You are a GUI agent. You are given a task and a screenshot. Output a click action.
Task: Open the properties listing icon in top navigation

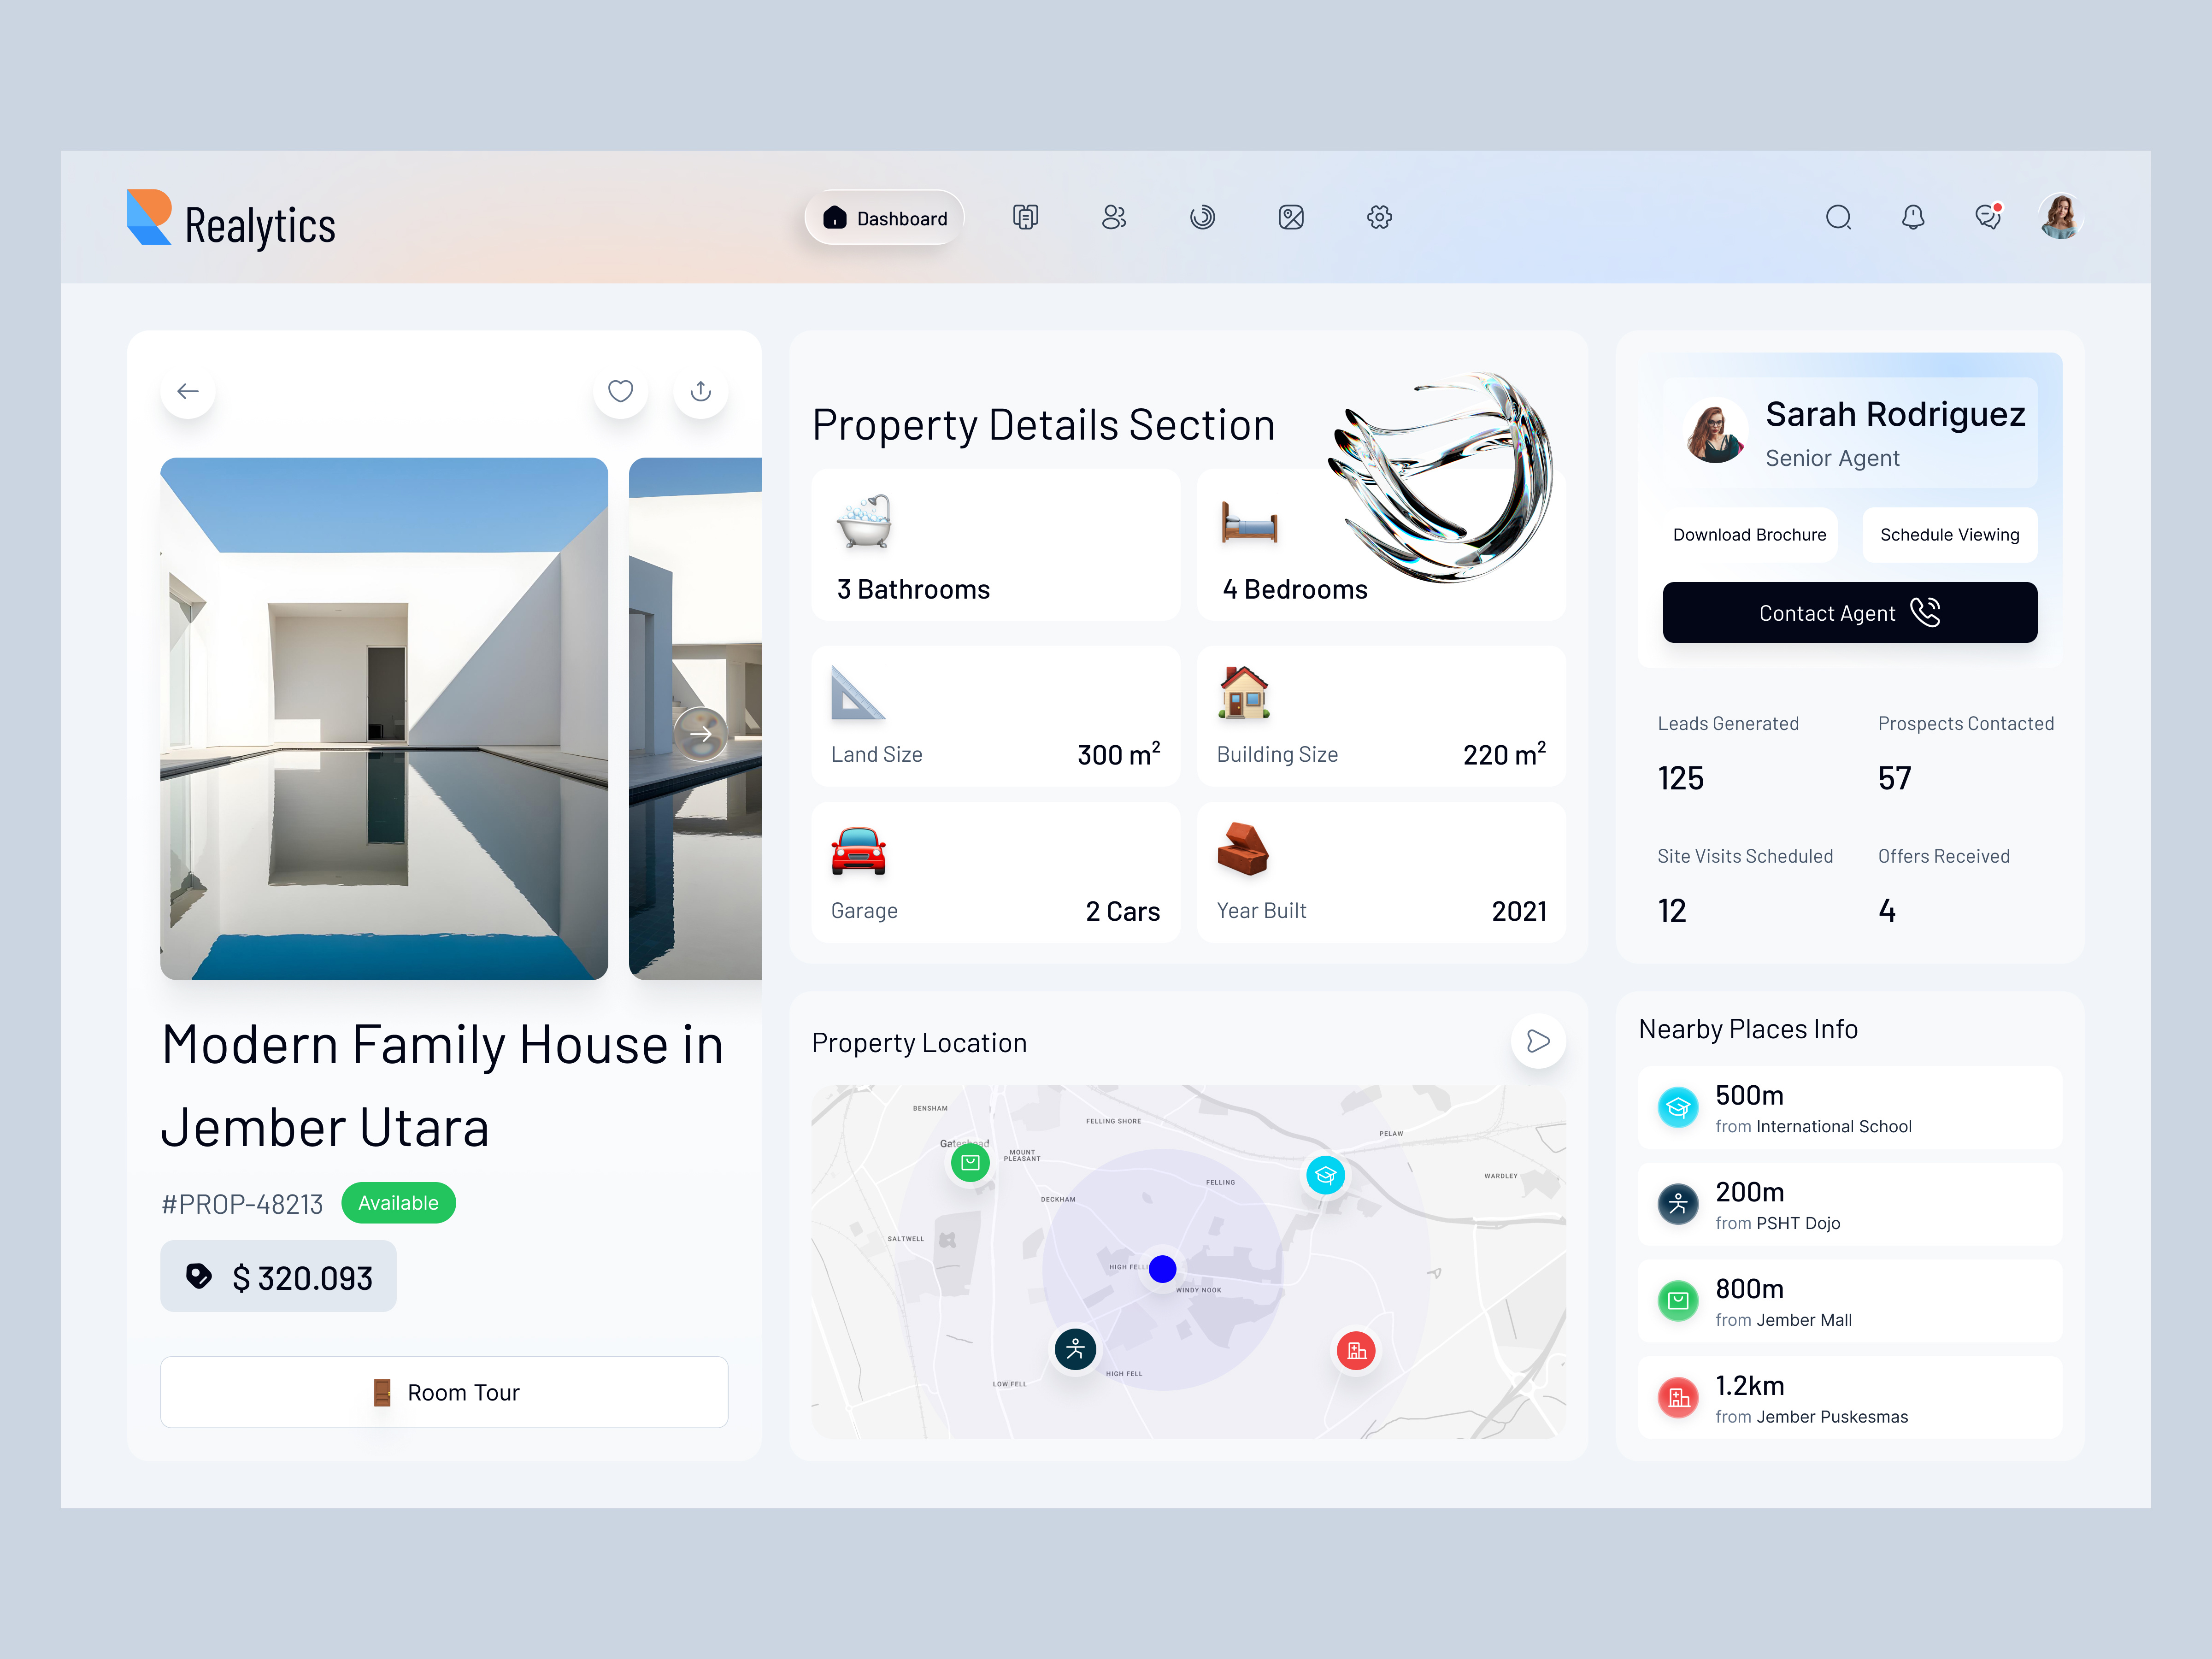coord(1025,218)
